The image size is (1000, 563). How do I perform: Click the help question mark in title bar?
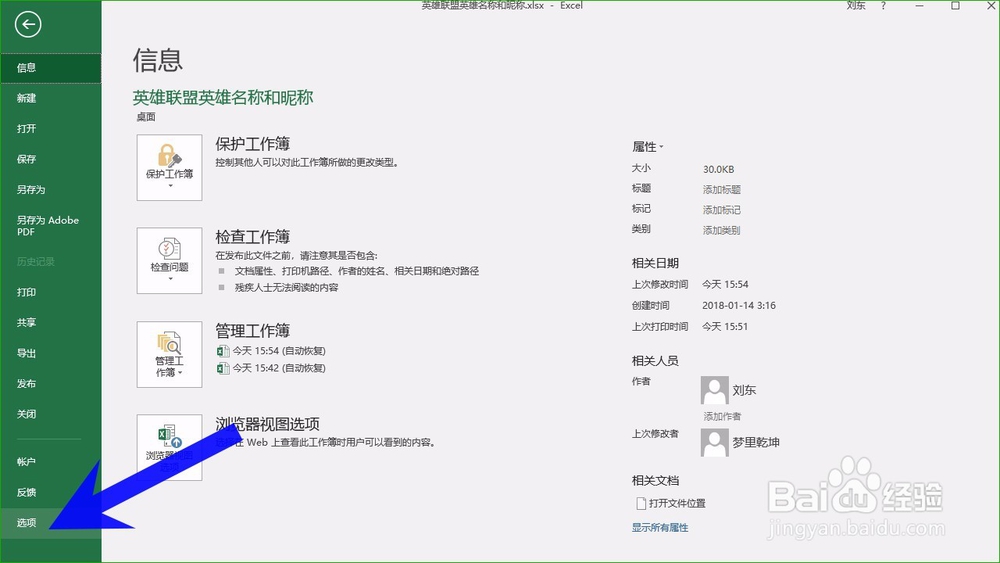pyautogui.click(x=883, y=5)
